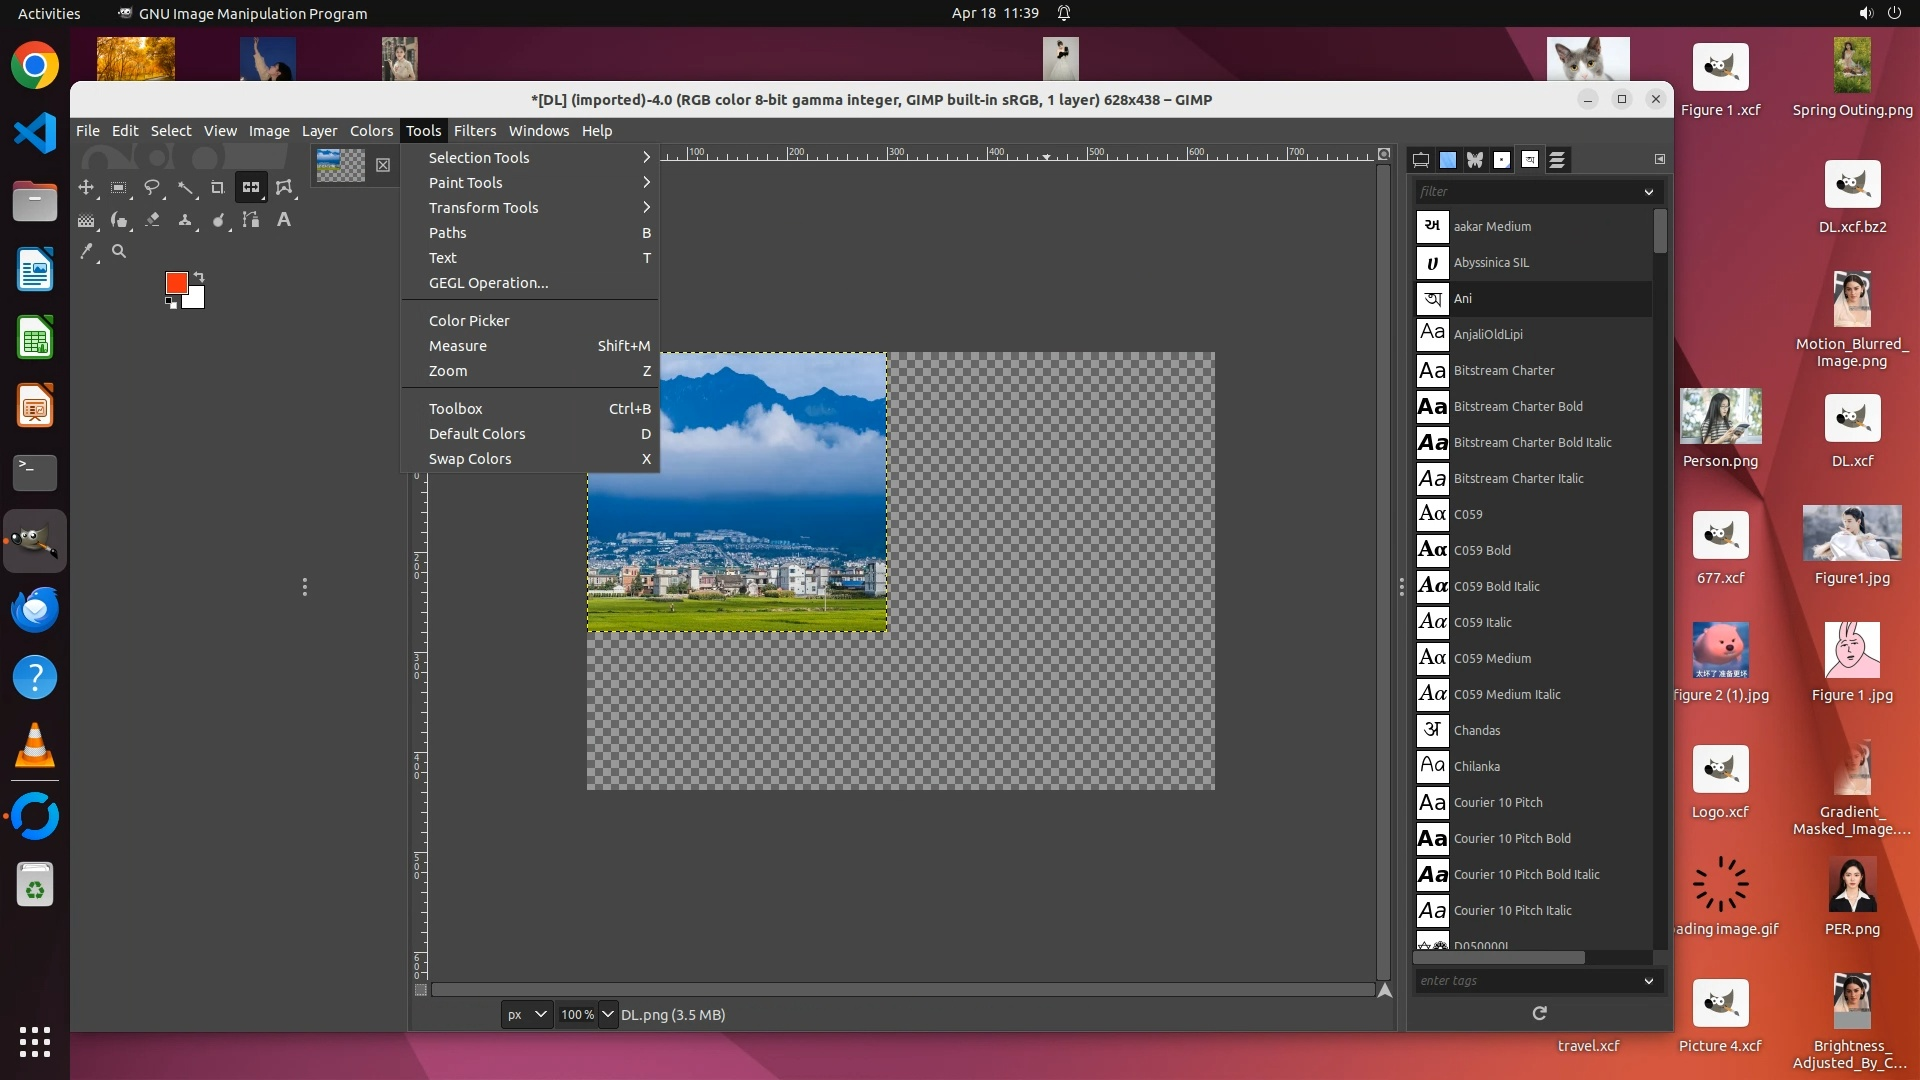Open the zoom percentage dropdown

607,1014
